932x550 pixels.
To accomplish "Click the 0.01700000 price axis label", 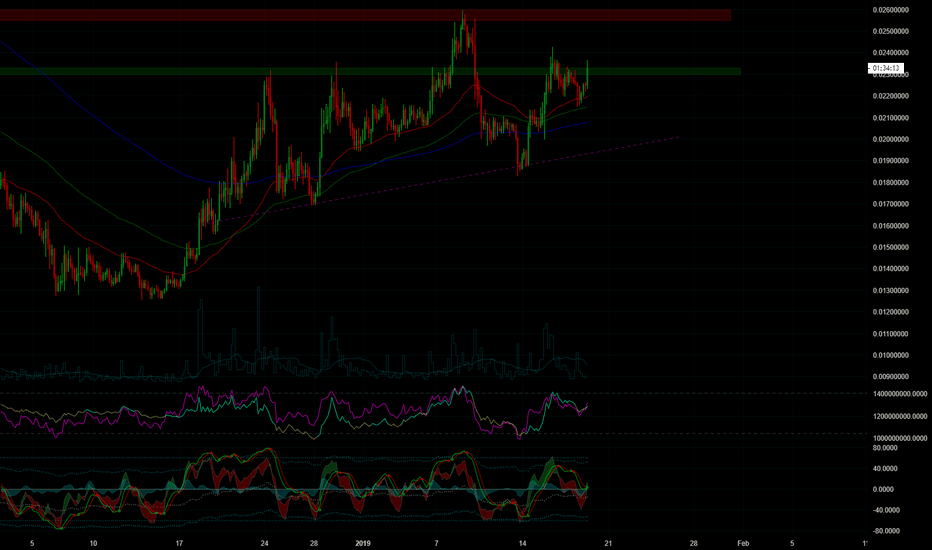I will click(x=890, y=205).
